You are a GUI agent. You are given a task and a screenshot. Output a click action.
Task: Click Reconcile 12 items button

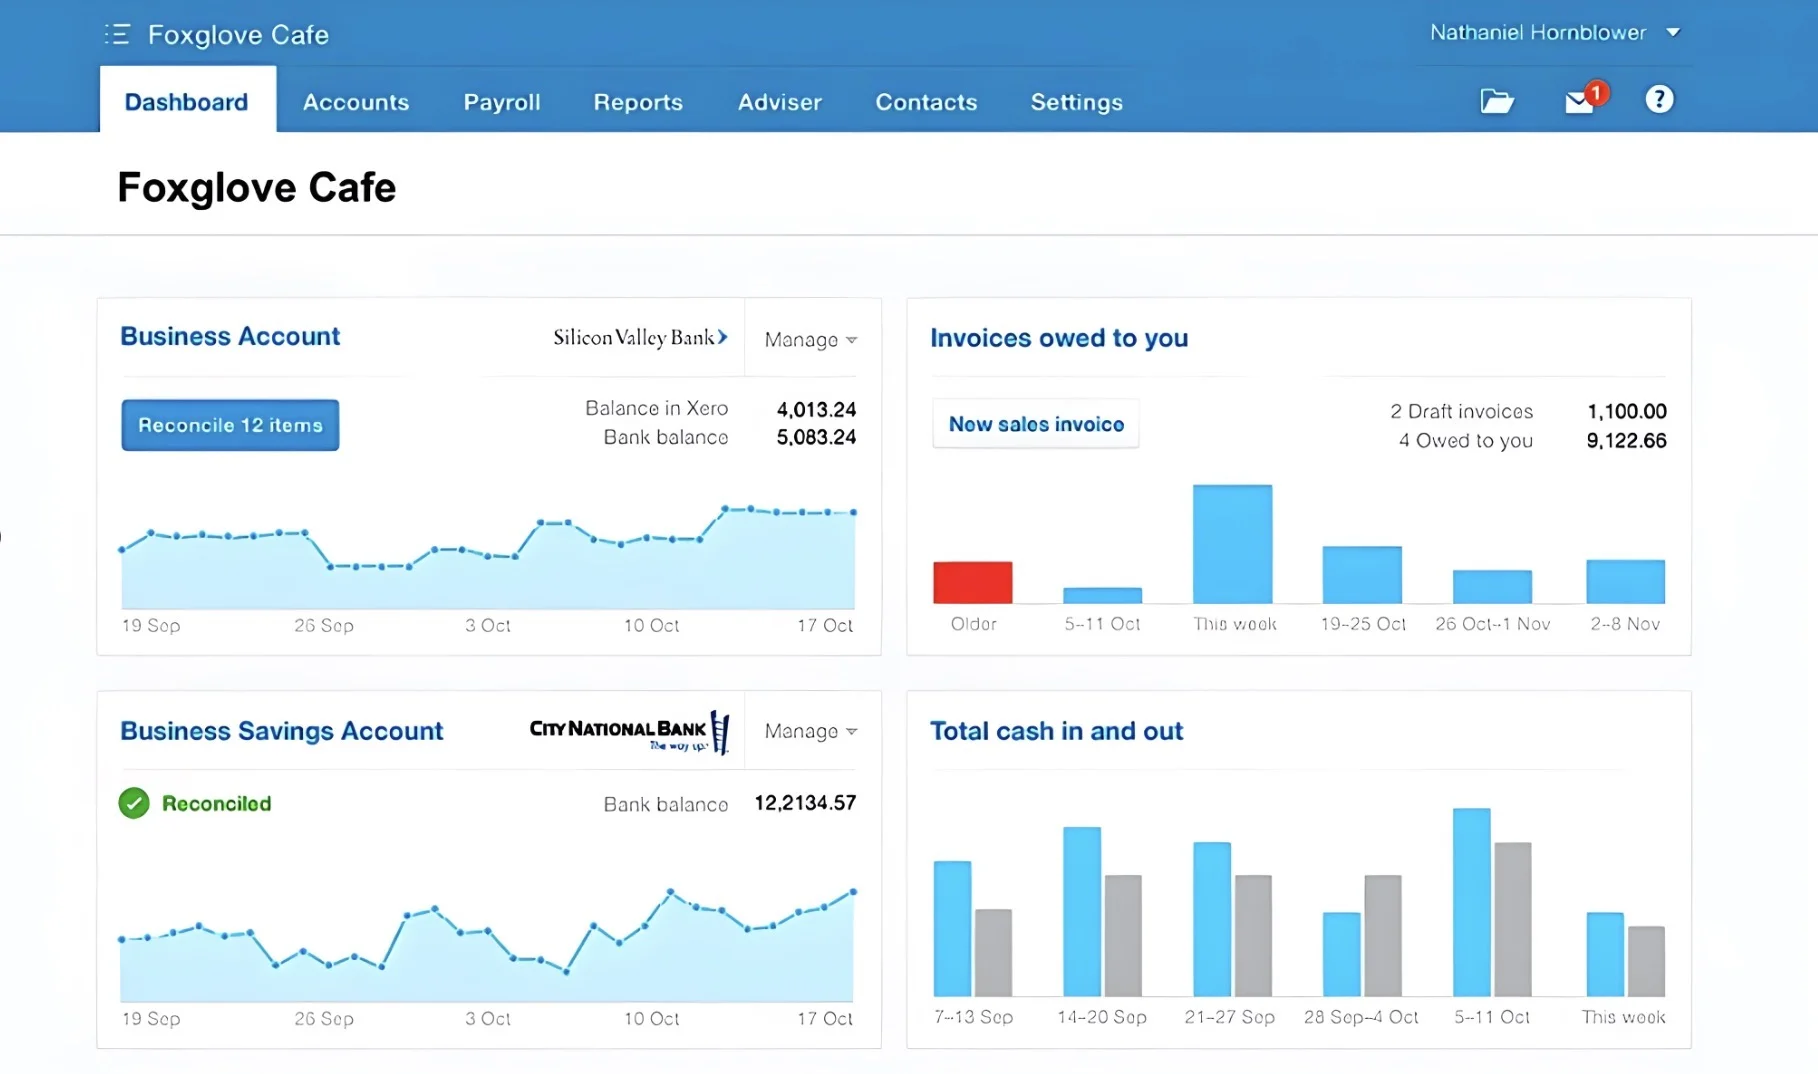pyautogui.click(x=230, y=425)
